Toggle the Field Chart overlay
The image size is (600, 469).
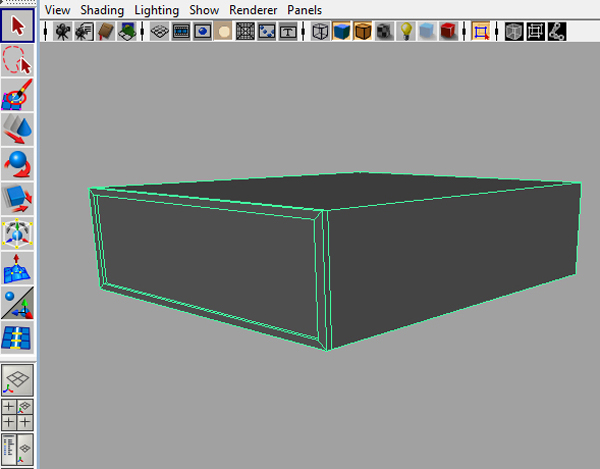tap(245, 31)
